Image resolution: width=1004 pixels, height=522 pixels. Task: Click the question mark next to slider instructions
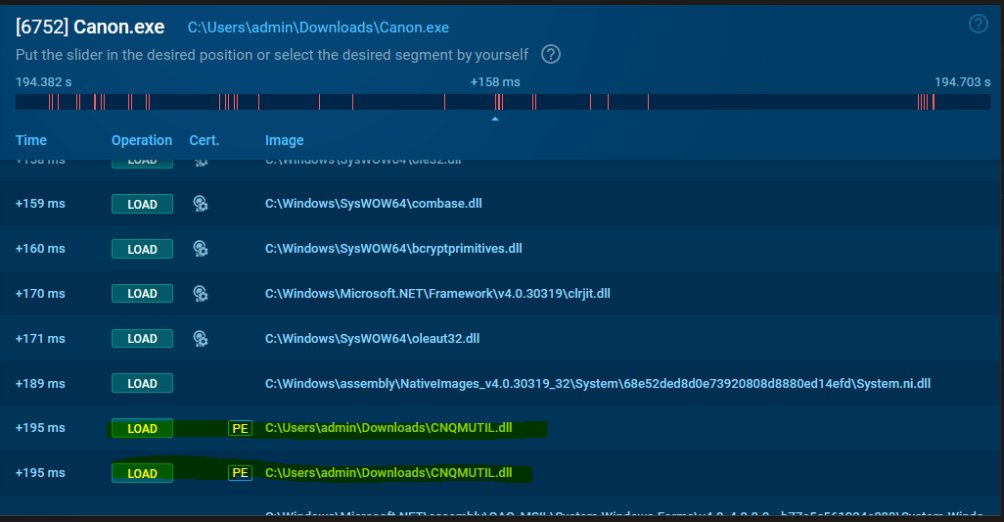point(551,54)
